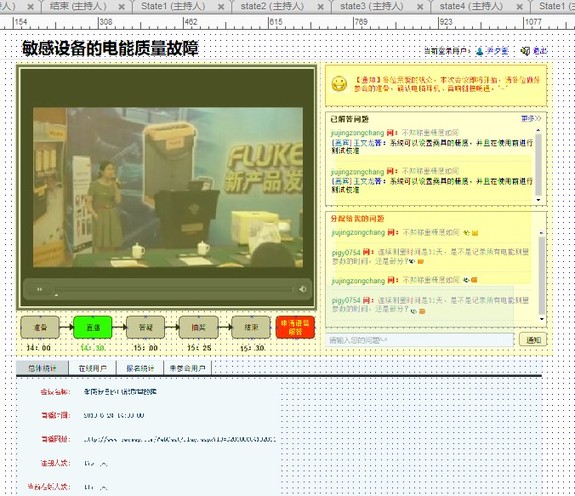Screen dimensions: 575x496
Task: Click assigned-questions scrollbar up arrow
Action: coord(541,233)
